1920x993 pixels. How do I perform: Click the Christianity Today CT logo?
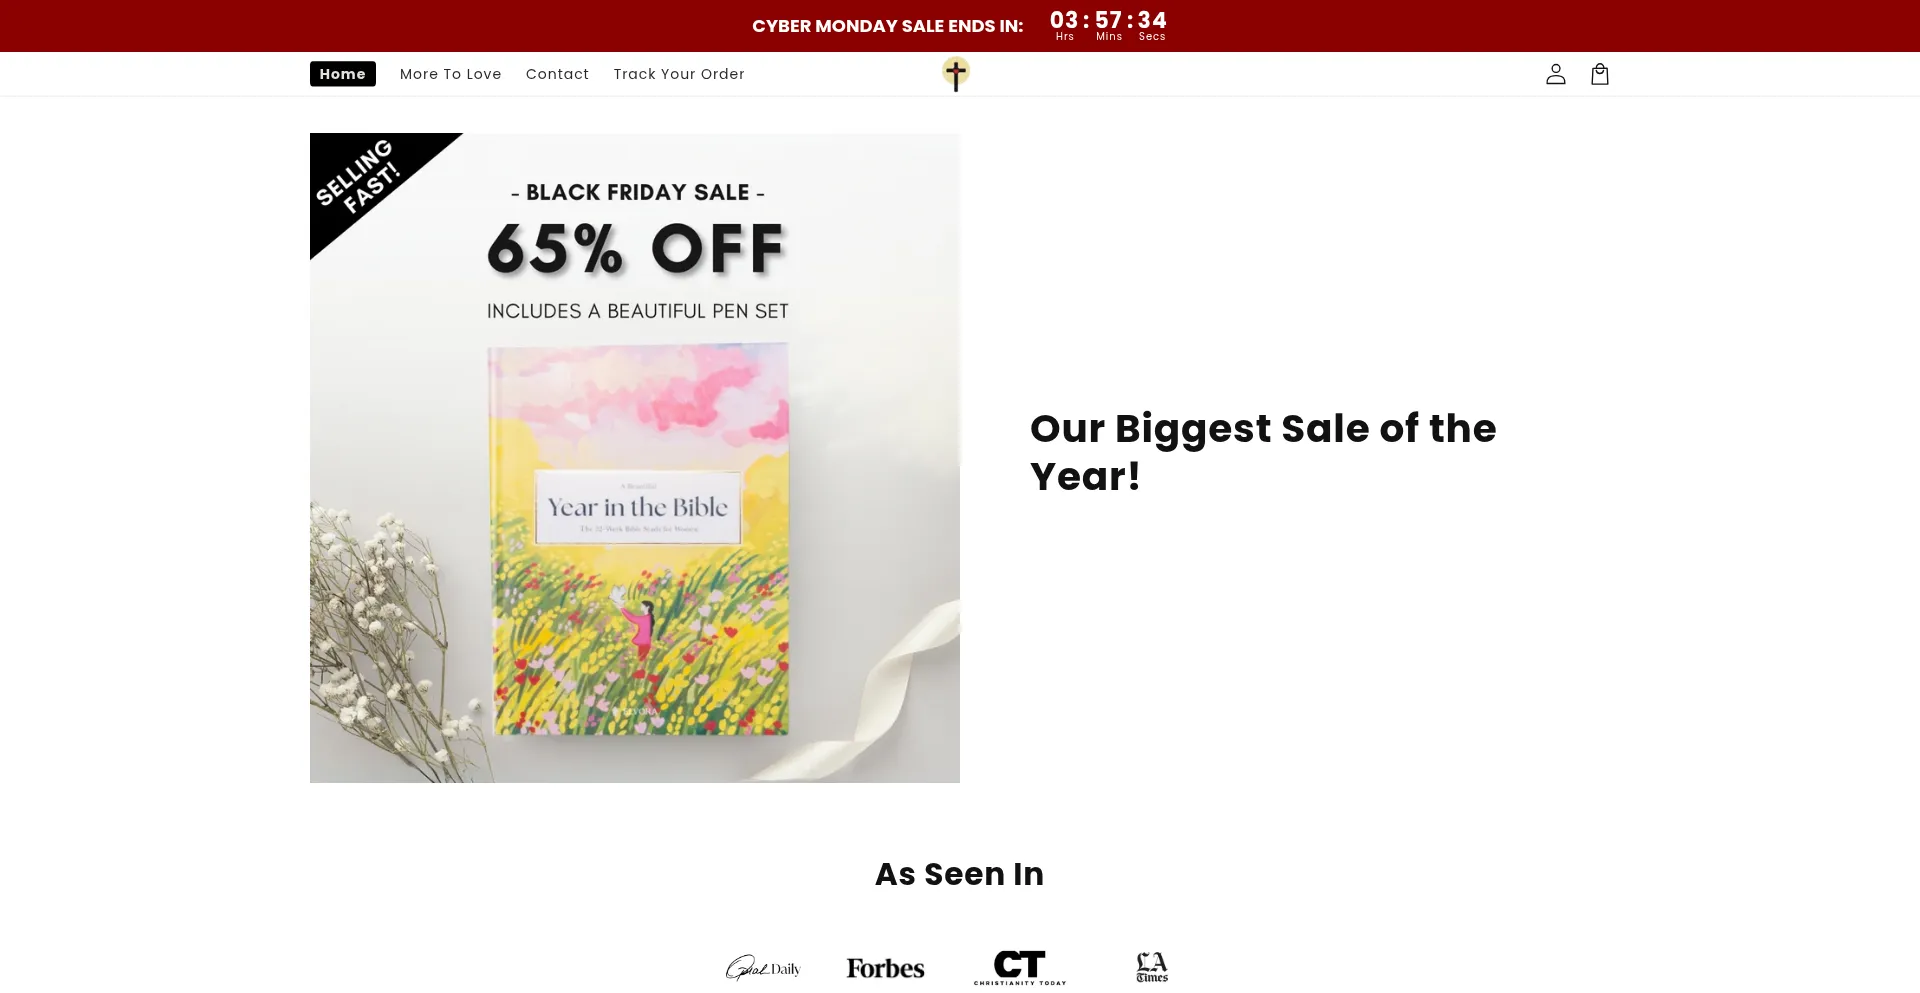click(x=1020, y=967)
